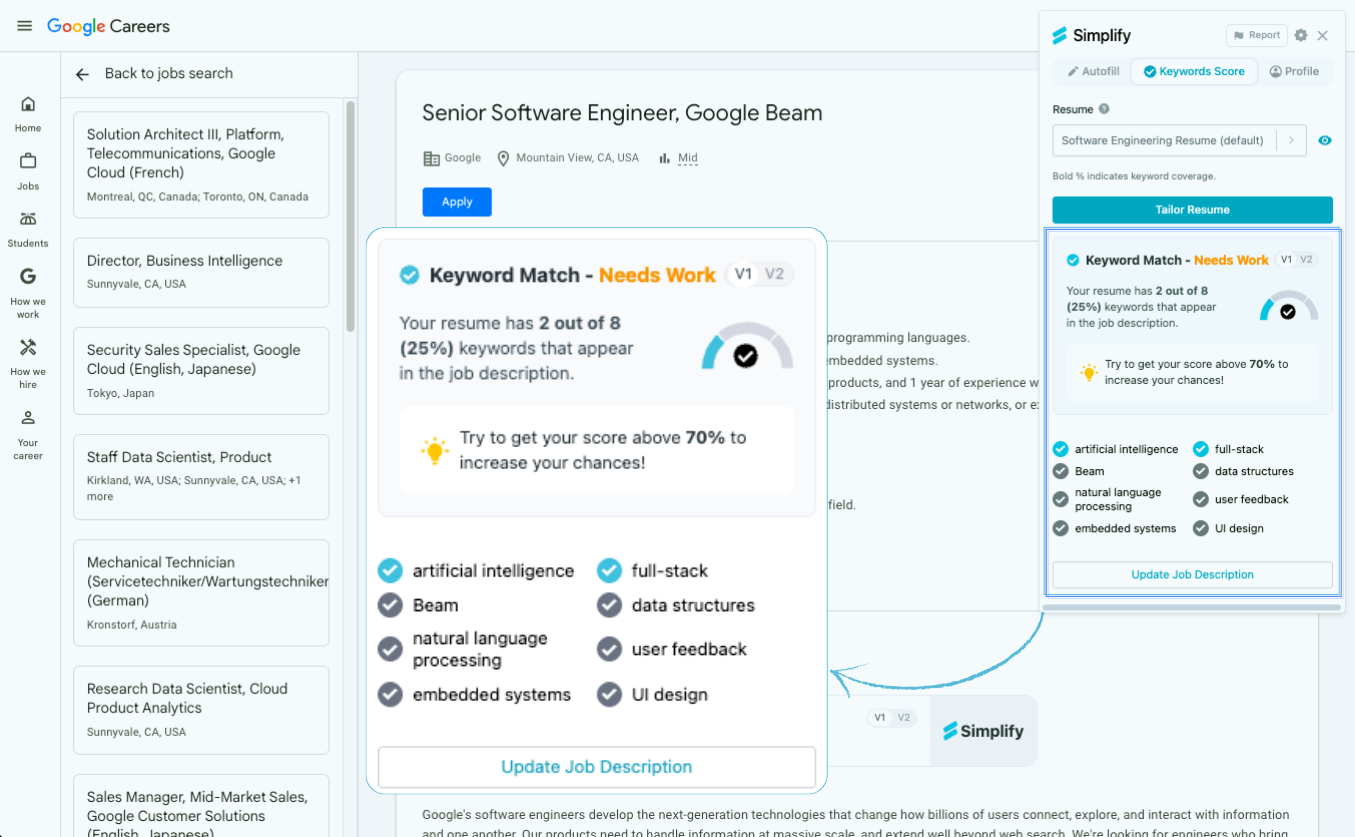Open Sales Manager, Mid-Market Sales job card
Image resolution: width=1355 pixels, height=837 pixels.
coord(201,806)
